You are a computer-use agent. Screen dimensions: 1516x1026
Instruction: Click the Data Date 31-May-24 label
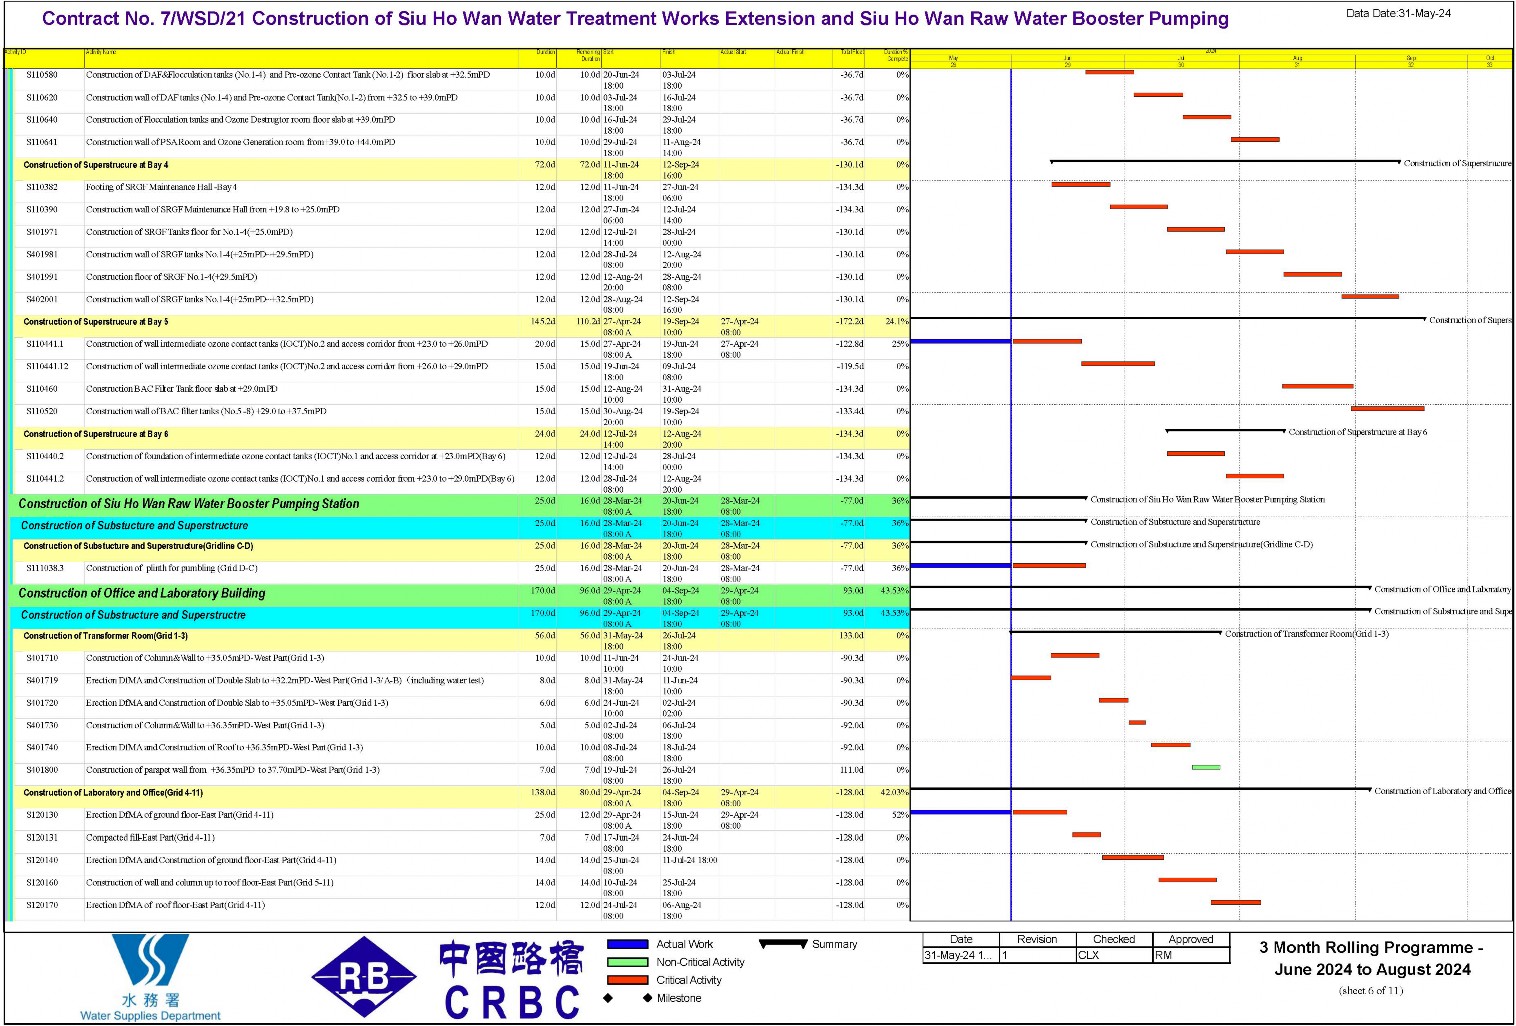(1398, 13)
